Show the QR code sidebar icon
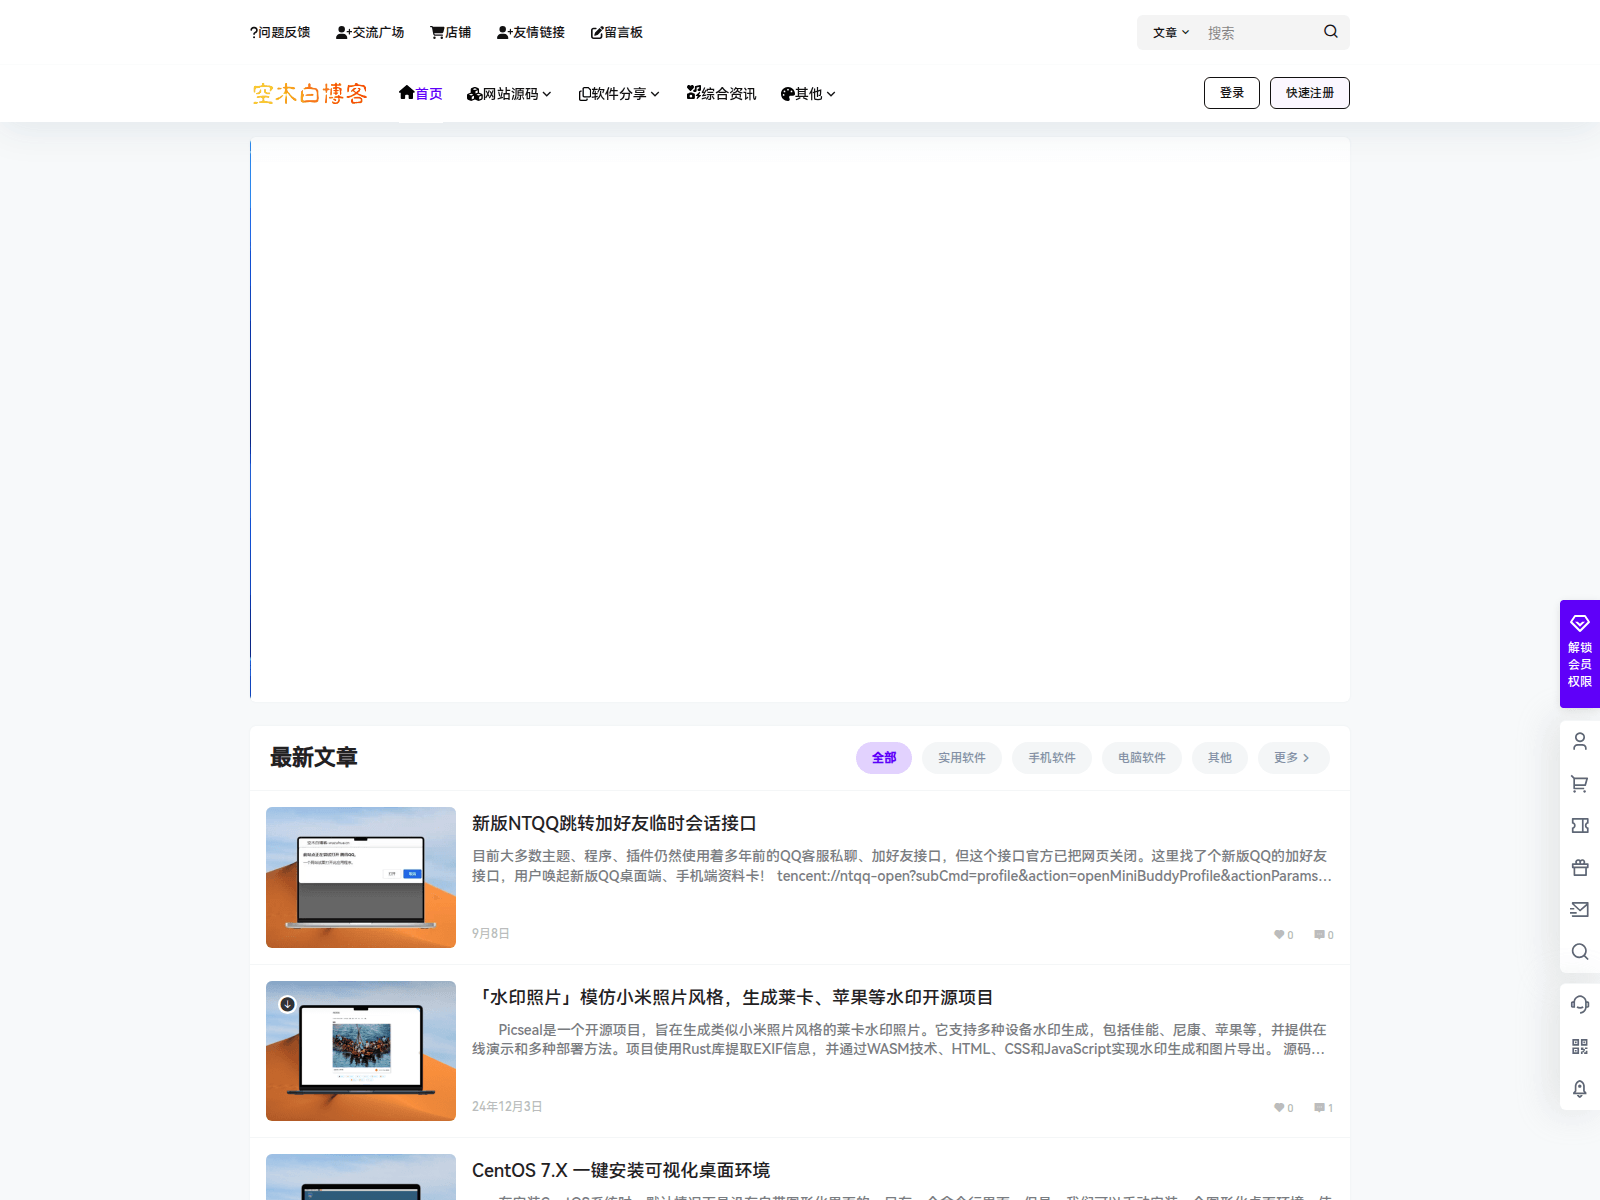The height and width of the screenshot is (1200, 1600). (x=1580, y=1046)
